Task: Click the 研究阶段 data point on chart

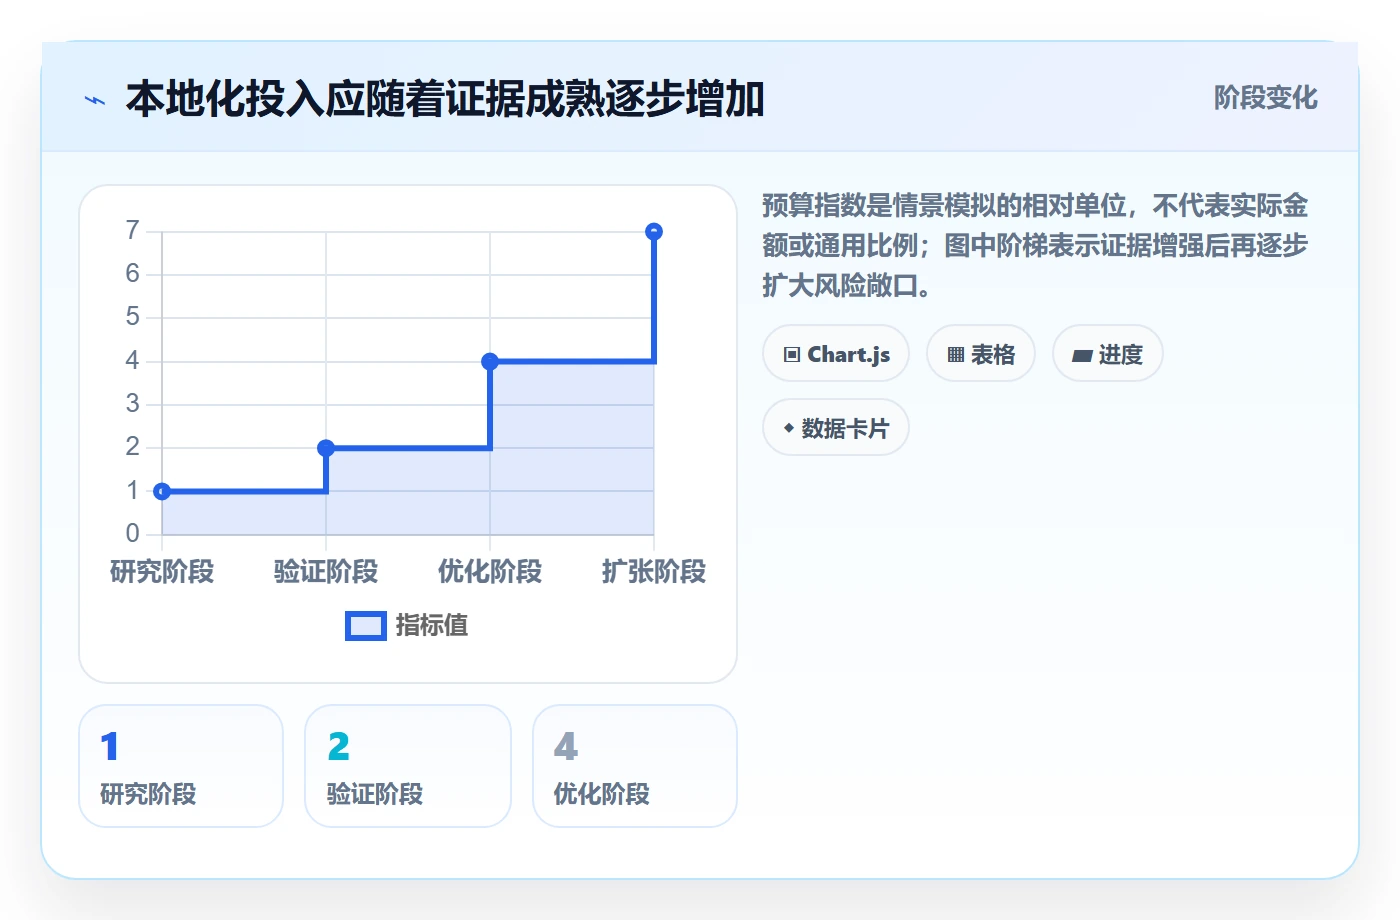Action: pyautogui.click(x=162, y=491)
